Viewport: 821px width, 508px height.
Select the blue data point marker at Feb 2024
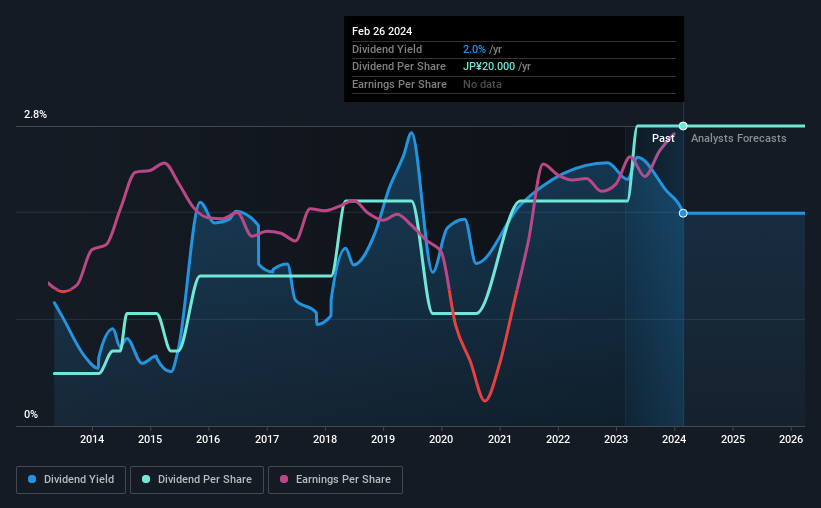683,213
